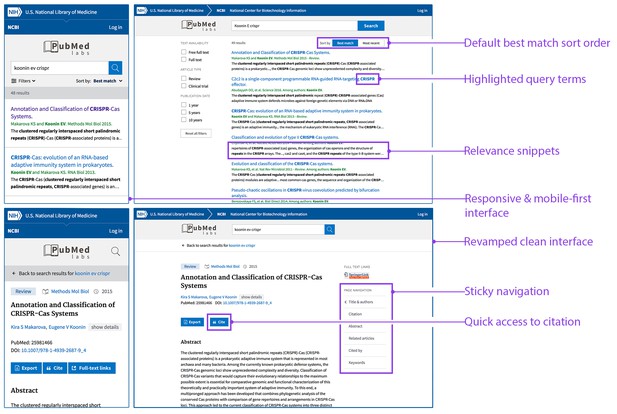Jump to 'Title & authors' in page navigation
Image resolution: width=617 pixels, height=414 pixels.
(x=361, y=302)
